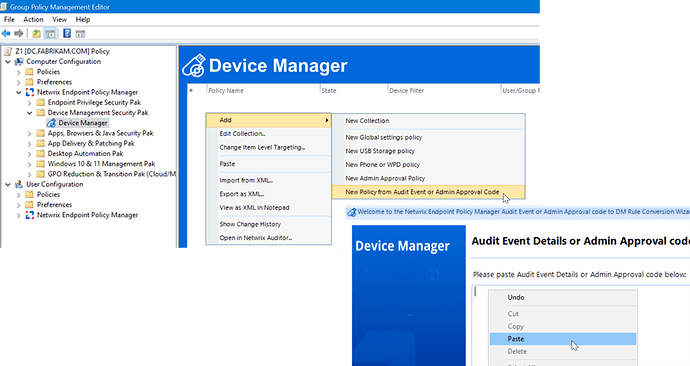This screenshot has height=366, width=690.
Task: Collapse Netwrix Endpoint Policy Manager under Computer Configuration
Action: (18, 93)
